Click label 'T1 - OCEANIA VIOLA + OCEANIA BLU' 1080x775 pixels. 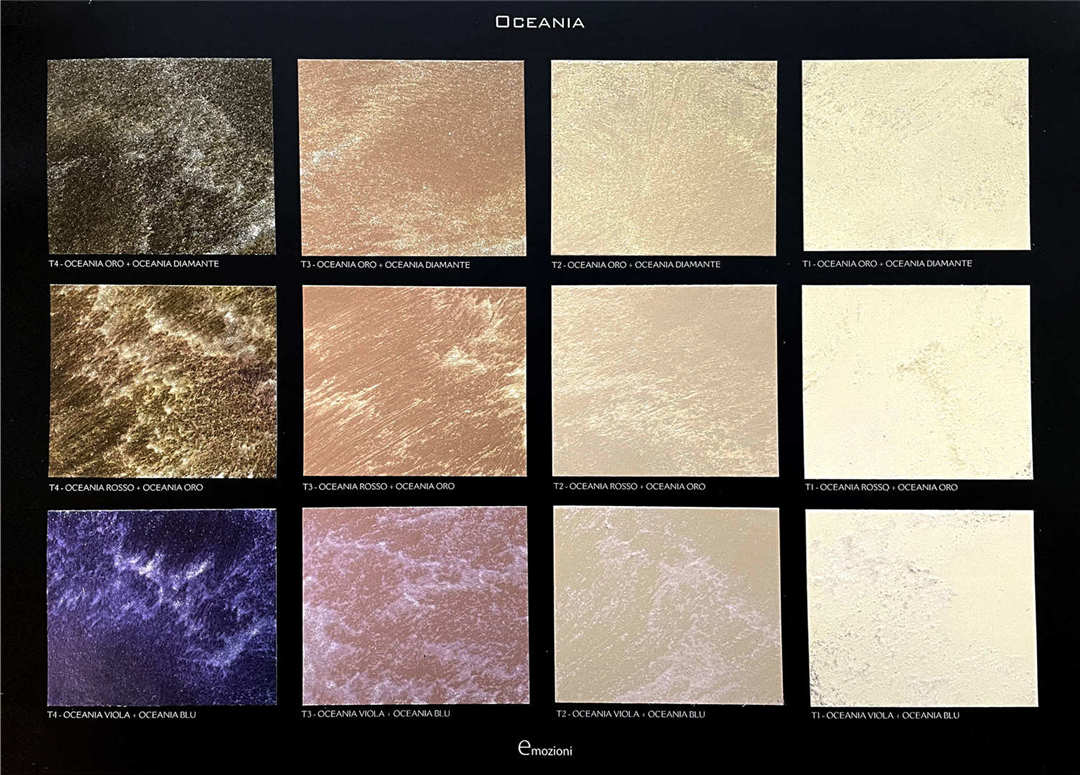[x=885, y=716]
